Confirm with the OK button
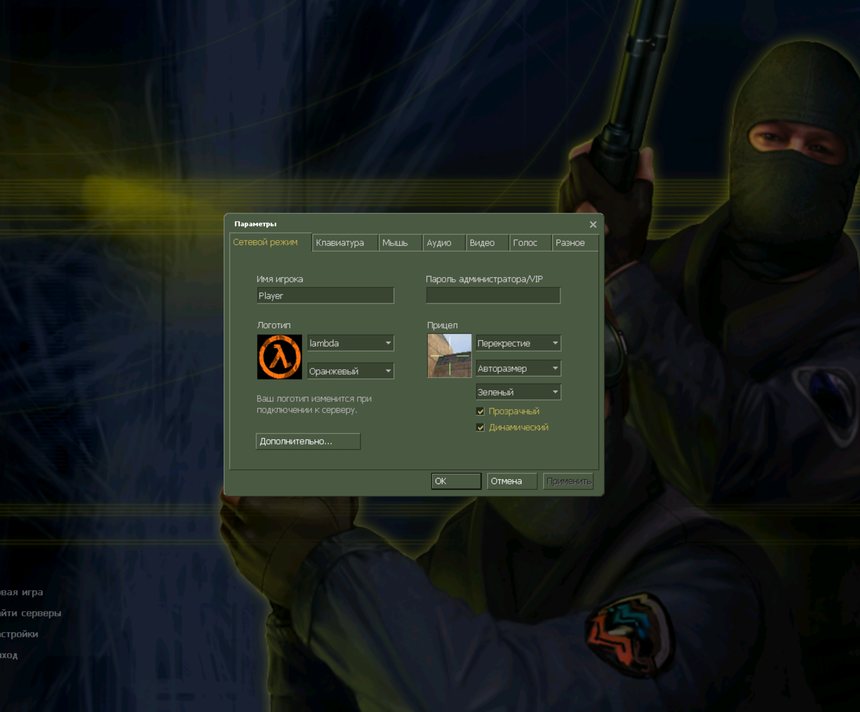 (456, 481)
